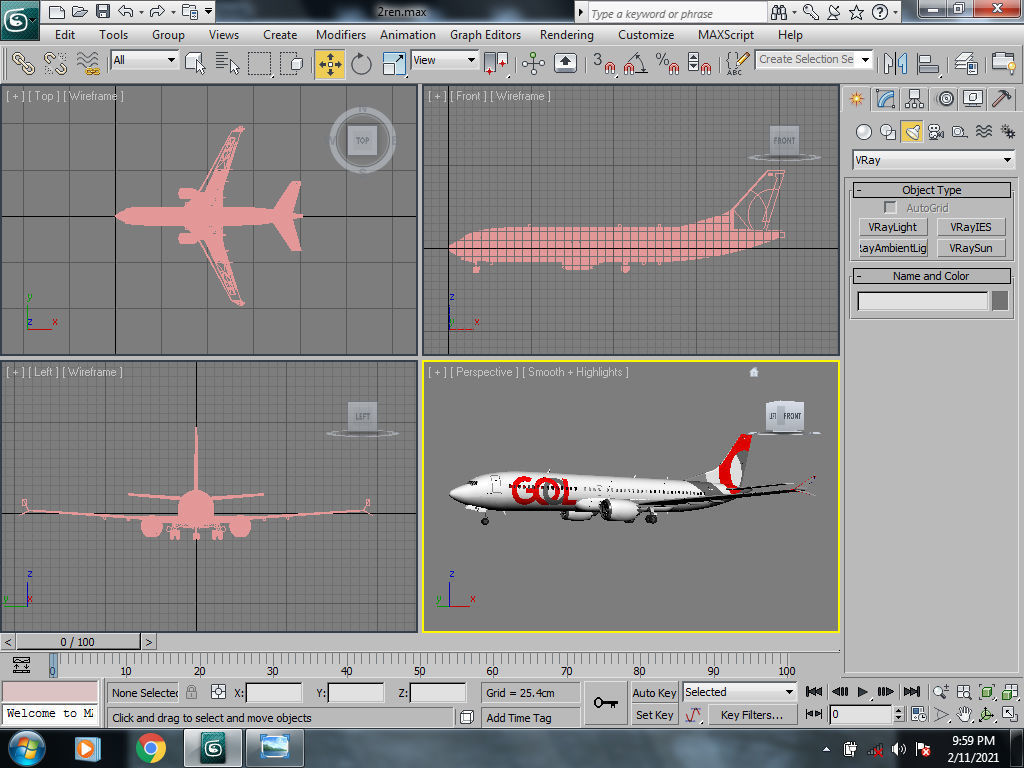
Task: Toggle keyboard shortcut override
Action: pyautogui.click(x=565, y=63)
